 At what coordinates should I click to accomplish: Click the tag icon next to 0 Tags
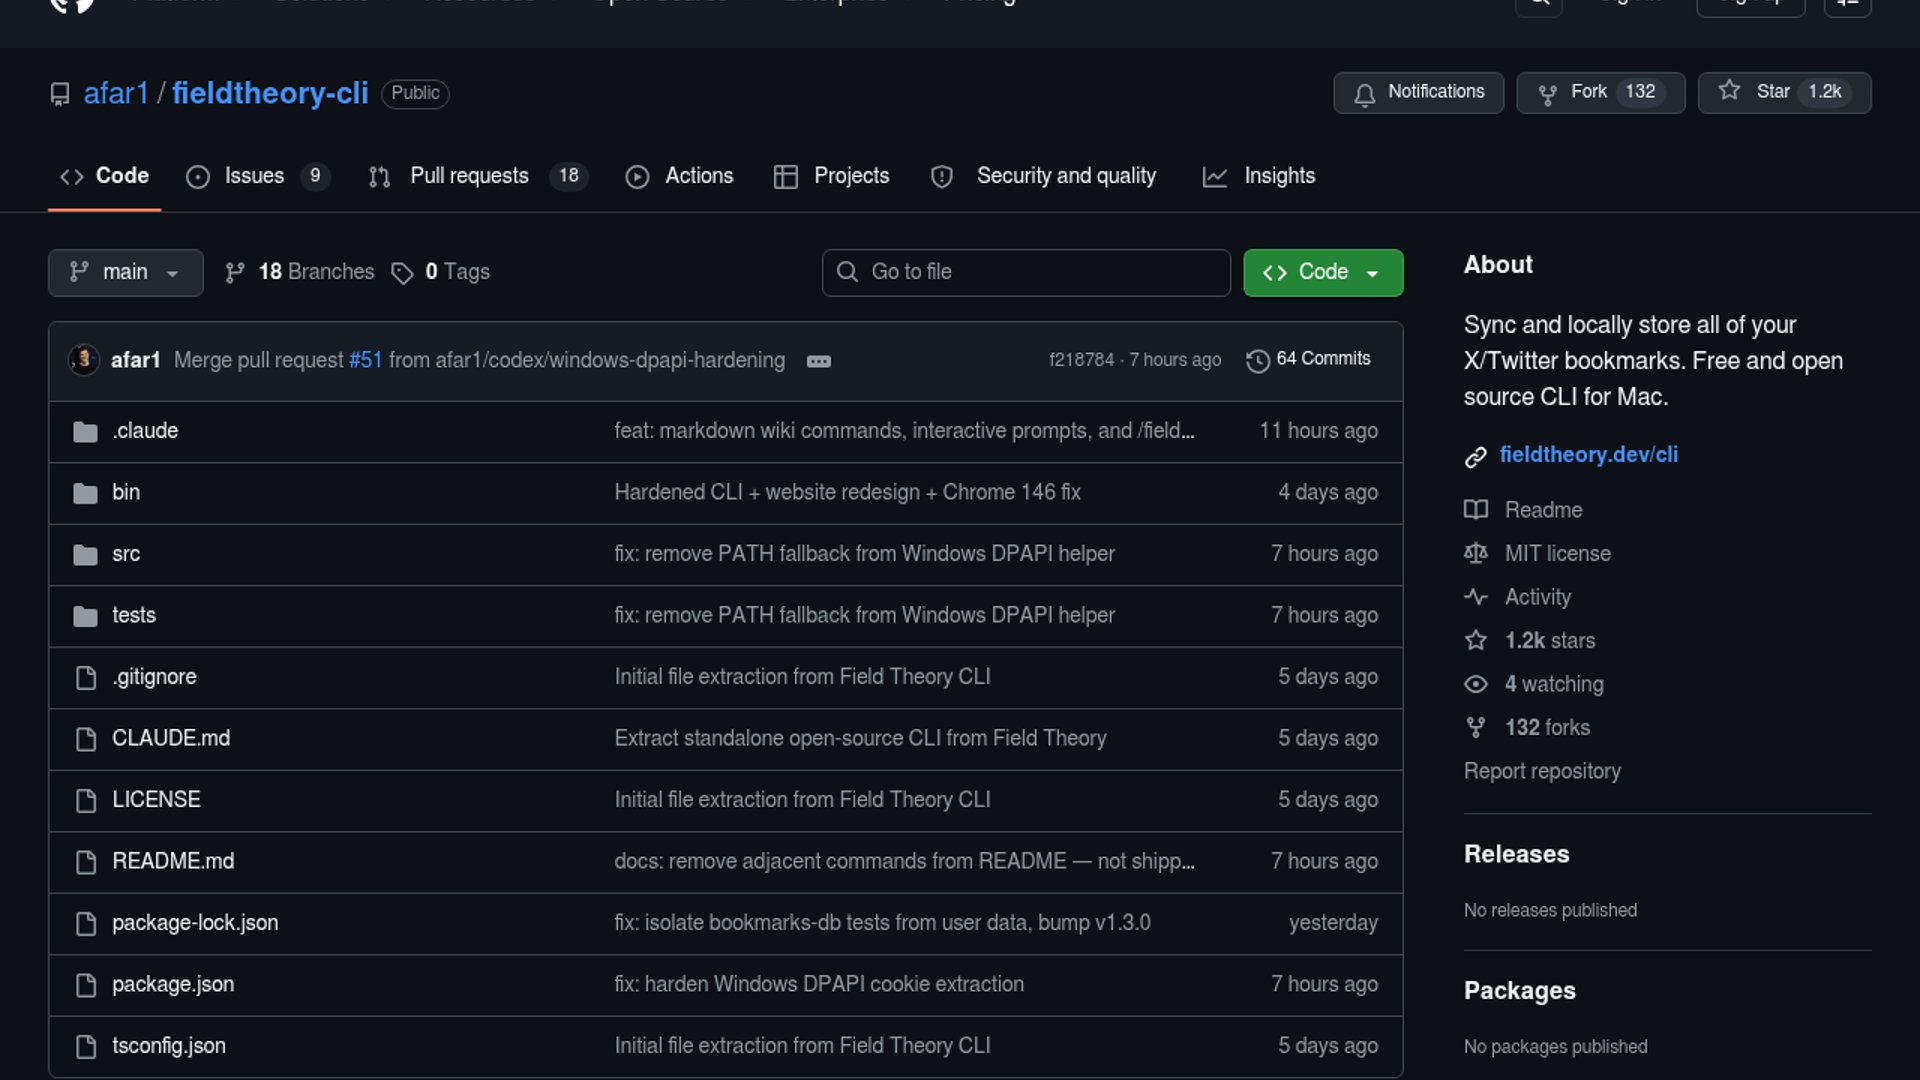pos(402,273)
